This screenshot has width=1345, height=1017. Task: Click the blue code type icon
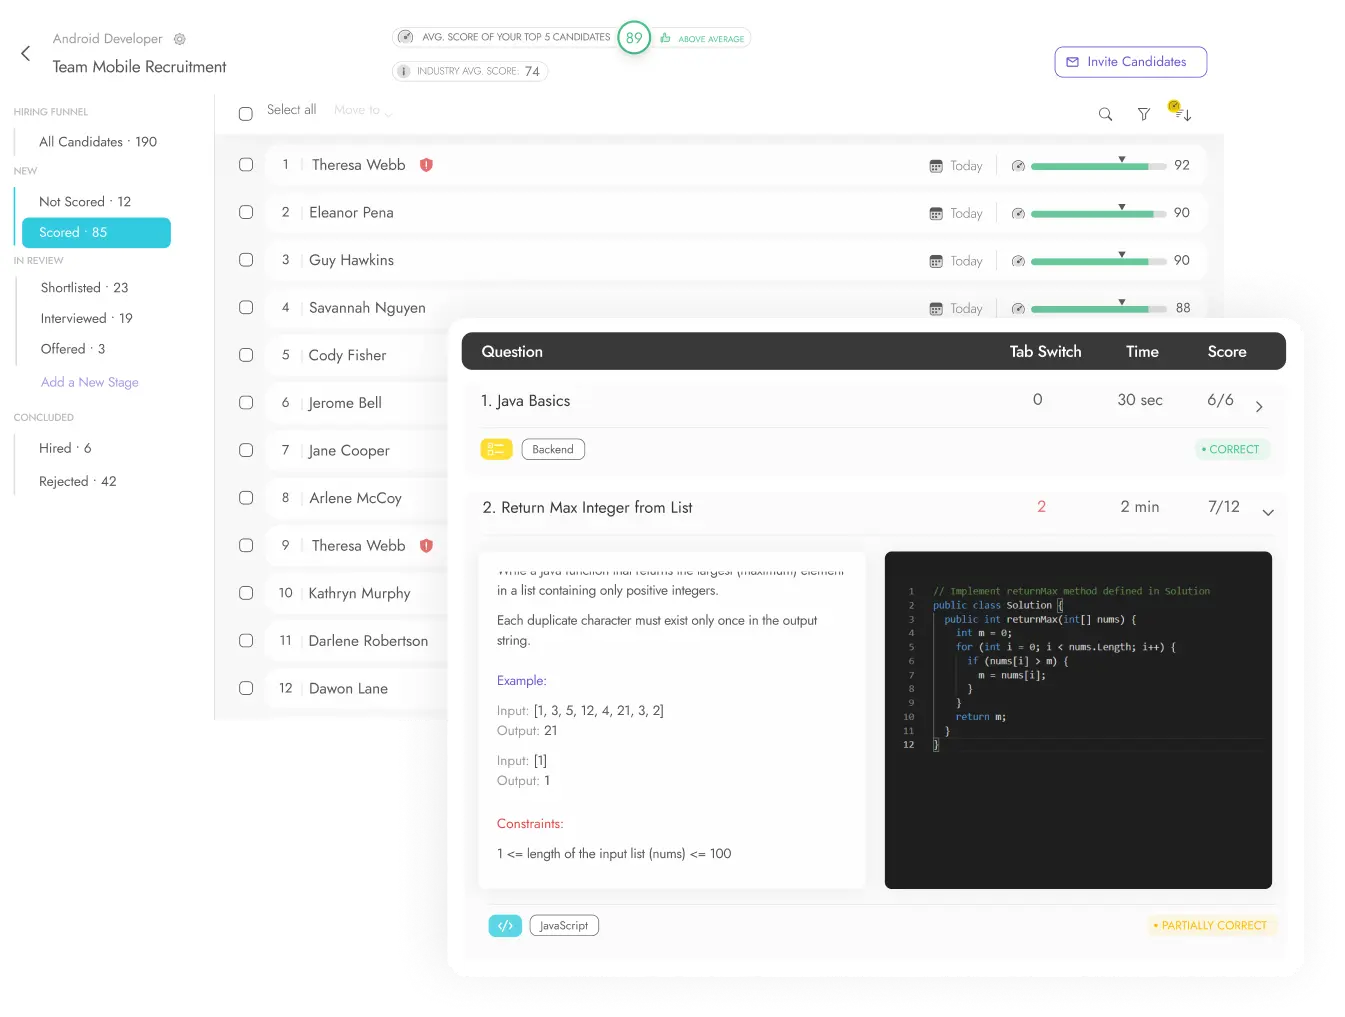point(505,926)
